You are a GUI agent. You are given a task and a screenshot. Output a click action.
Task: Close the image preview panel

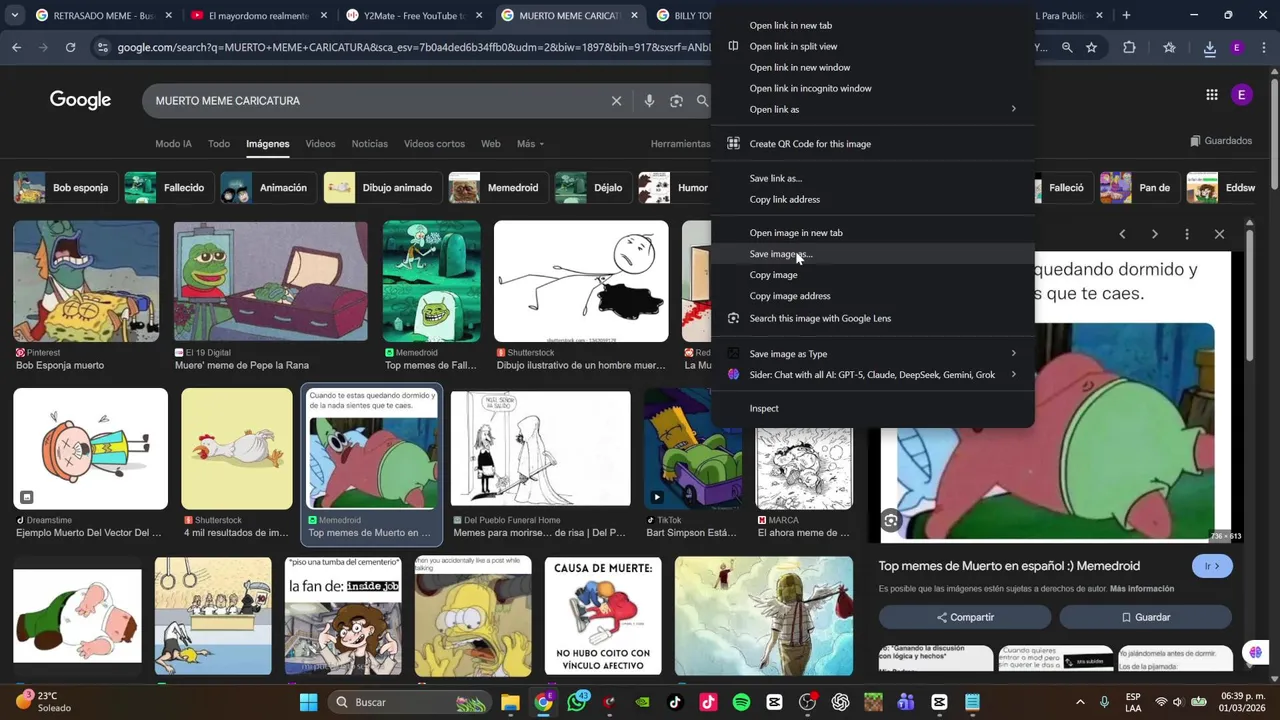click(1219, 234)
